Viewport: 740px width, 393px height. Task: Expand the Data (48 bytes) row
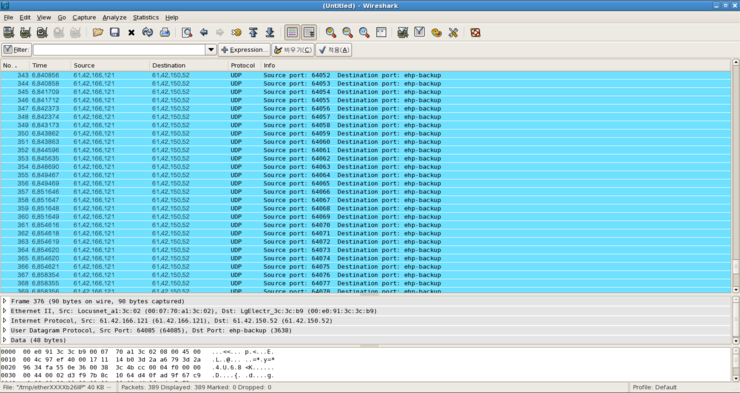(5, 340)
